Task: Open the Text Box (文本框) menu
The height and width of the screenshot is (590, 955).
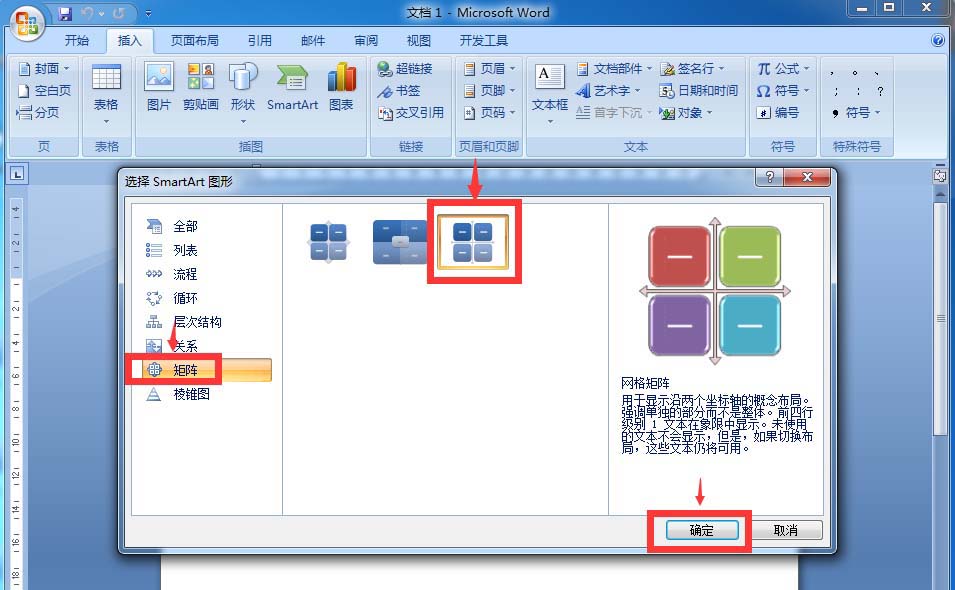Action: pos(550,93)
